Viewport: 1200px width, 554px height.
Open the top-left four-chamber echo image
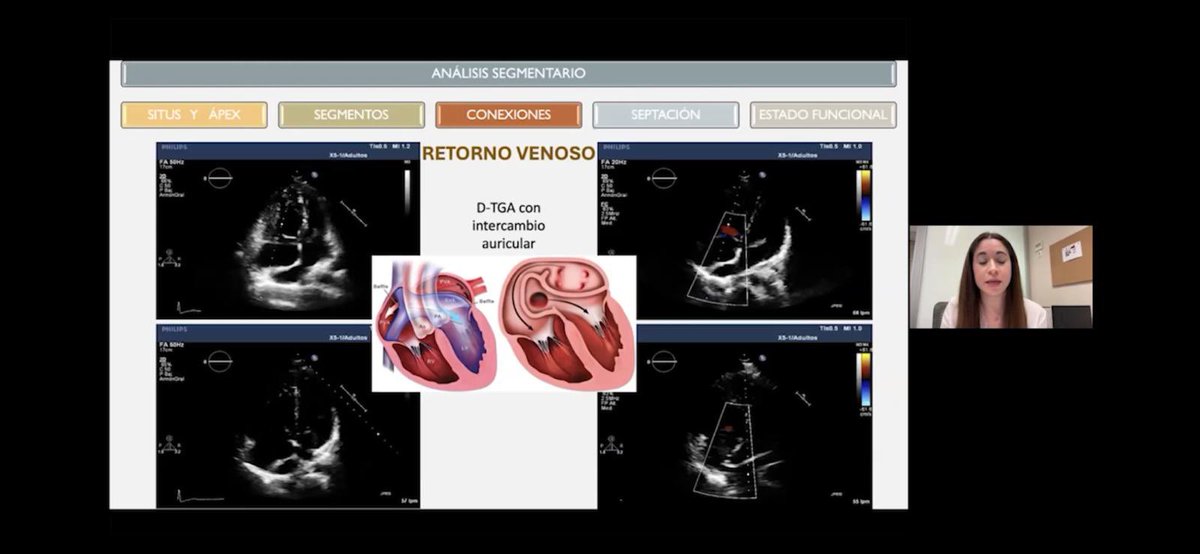288,231
